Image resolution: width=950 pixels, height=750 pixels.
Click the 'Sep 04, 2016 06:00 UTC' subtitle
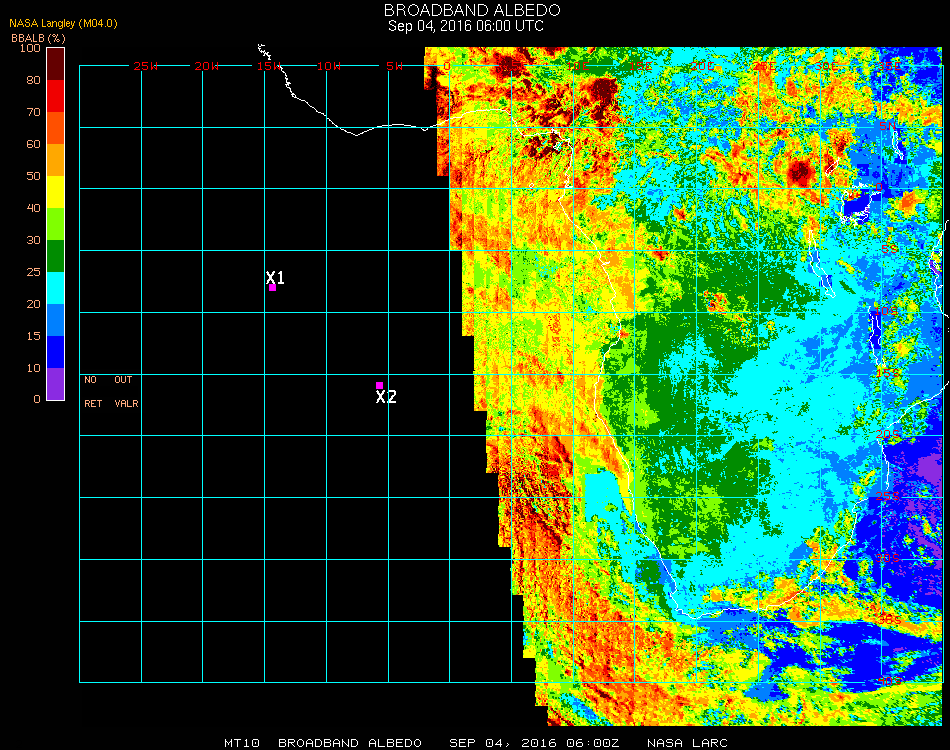click(465, 26)
